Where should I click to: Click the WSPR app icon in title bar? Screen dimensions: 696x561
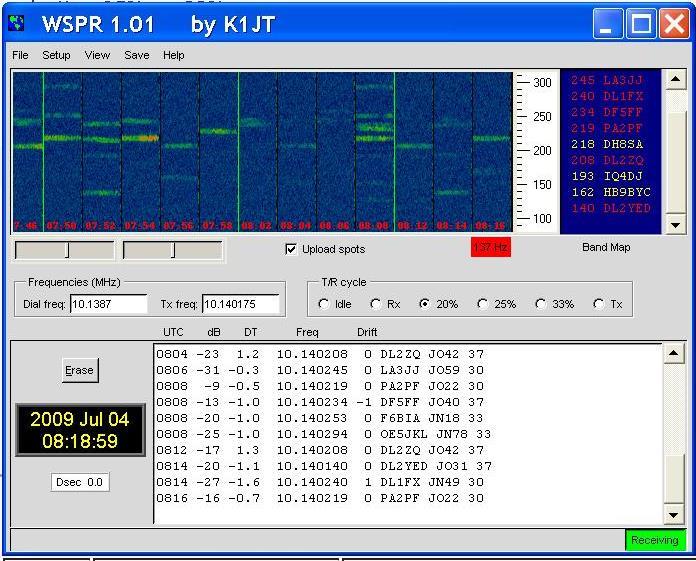[x=17, y=24]
